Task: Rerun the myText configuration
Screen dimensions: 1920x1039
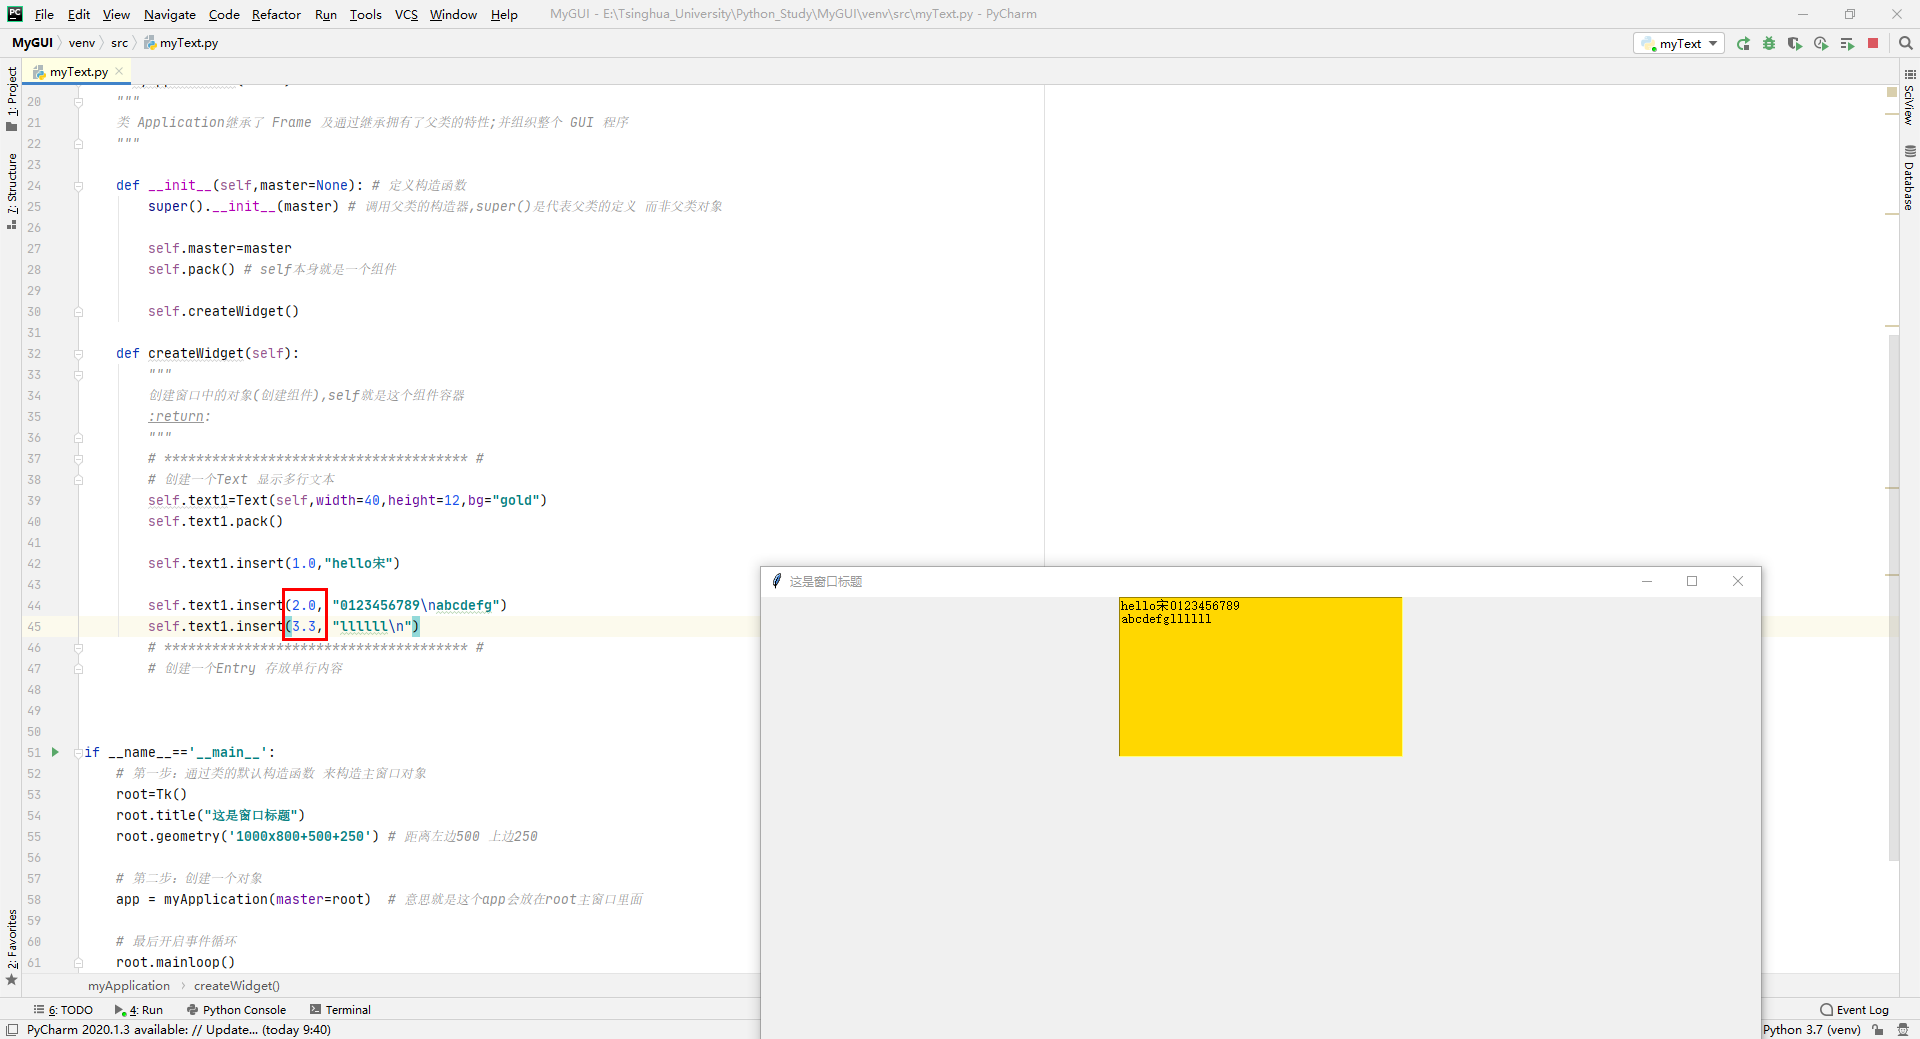Action: [1743, 44]
